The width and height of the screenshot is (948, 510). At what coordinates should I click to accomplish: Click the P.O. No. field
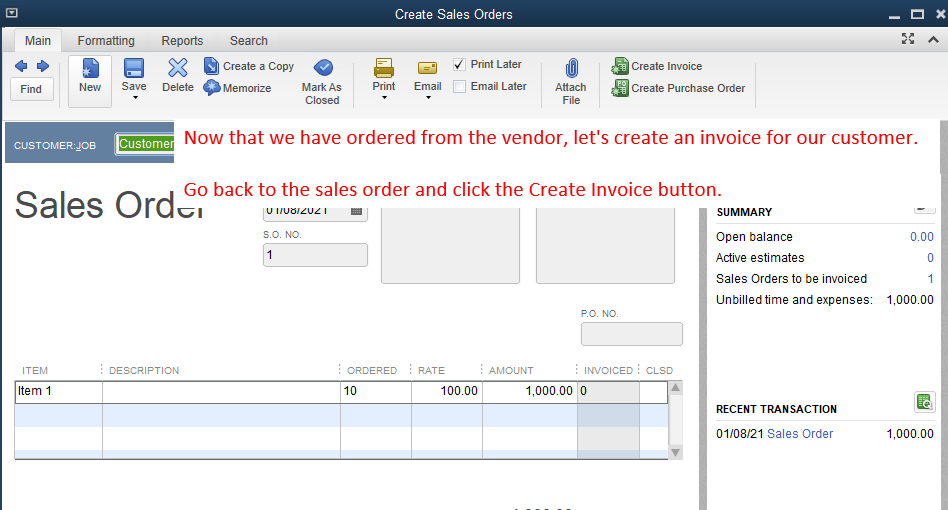pos(632,334)
